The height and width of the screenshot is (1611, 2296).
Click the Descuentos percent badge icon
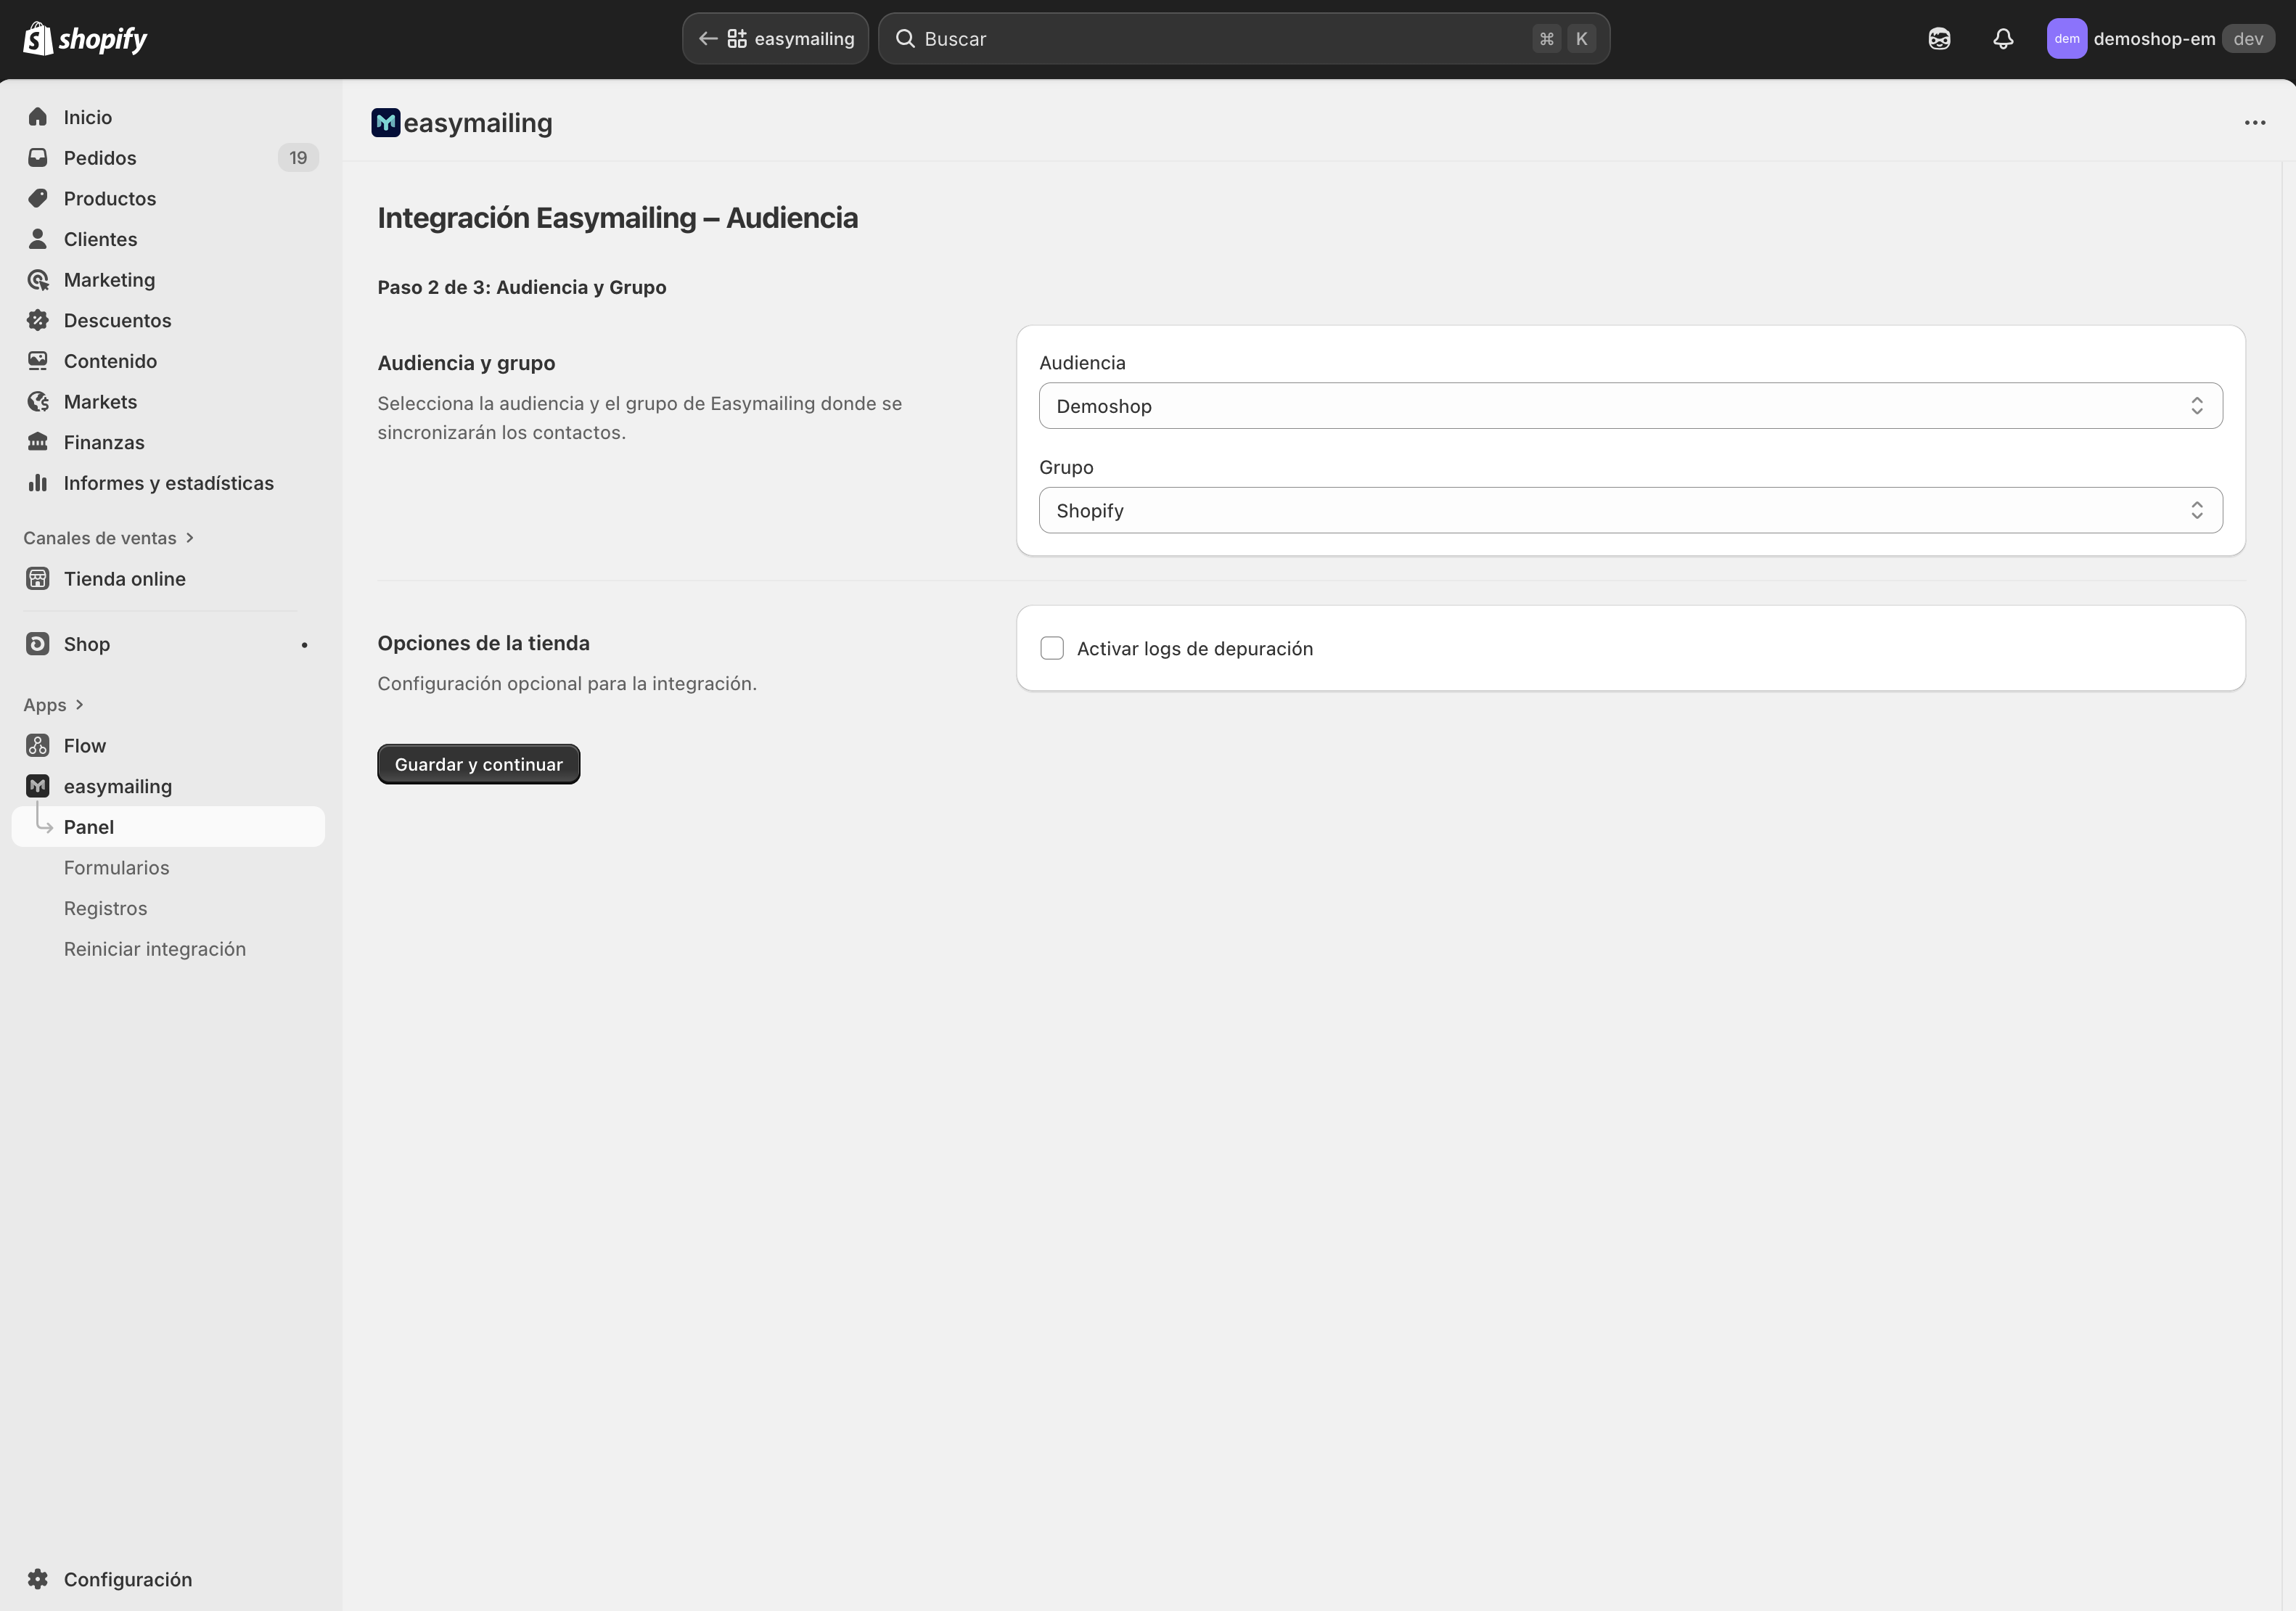coord(38,320)
